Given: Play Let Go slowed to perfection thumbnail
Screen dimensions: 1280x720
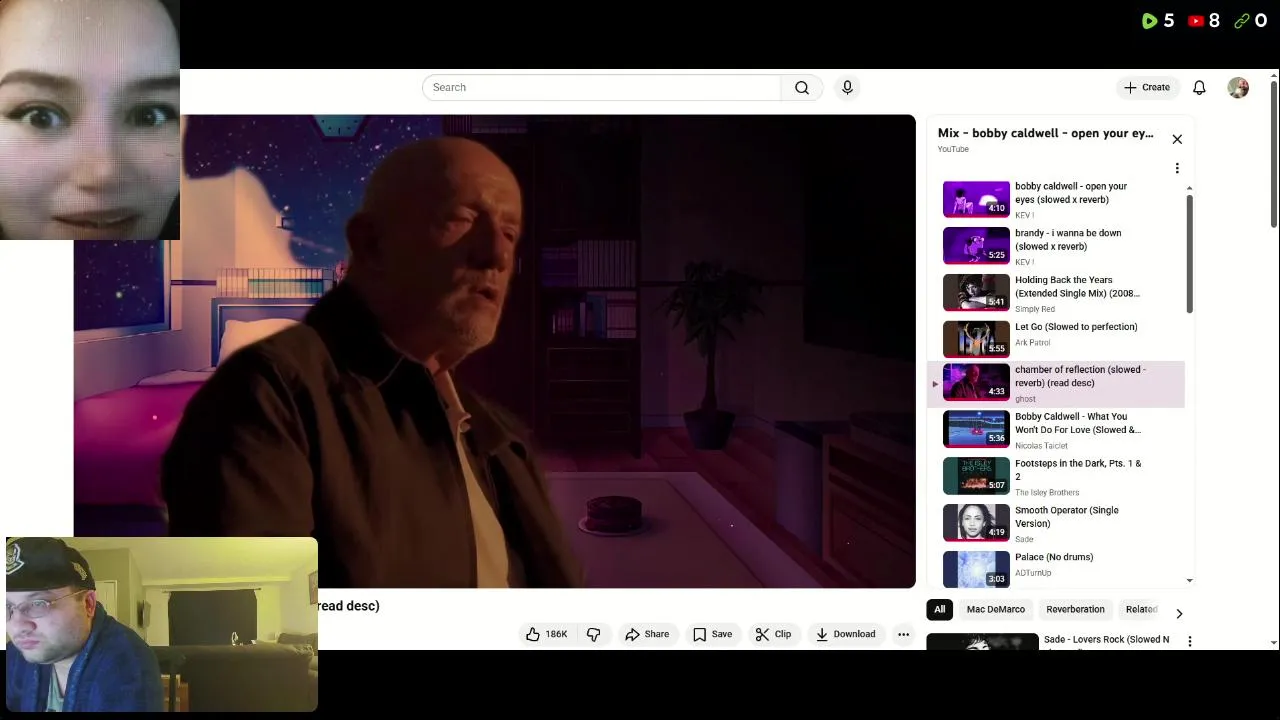Looking at the screenshot, I should pyautogui.click(x=976, y=339).
